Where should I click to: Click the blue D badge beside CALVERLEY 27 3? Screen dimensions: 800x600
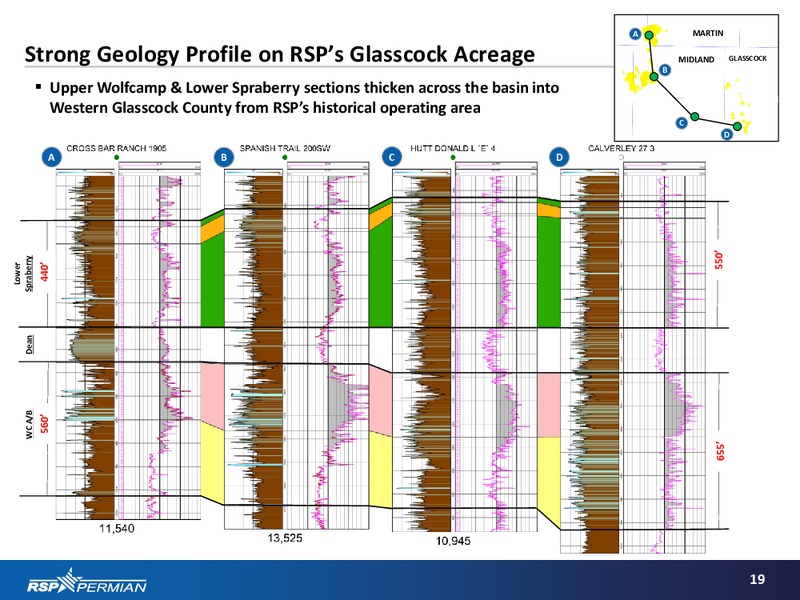tap(559, 158)
